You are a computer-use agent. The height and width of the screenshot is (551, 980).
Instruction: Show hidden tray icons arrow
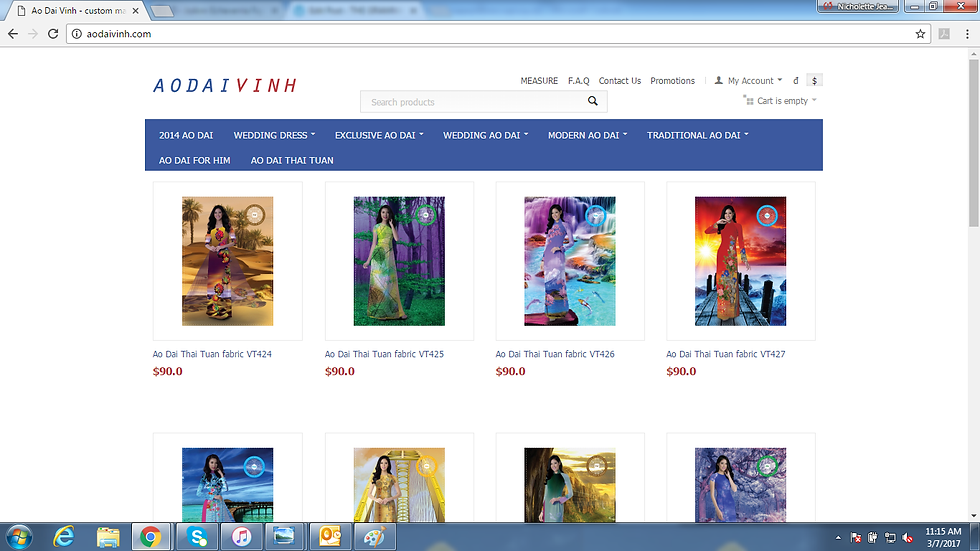[x=838, y=537]
